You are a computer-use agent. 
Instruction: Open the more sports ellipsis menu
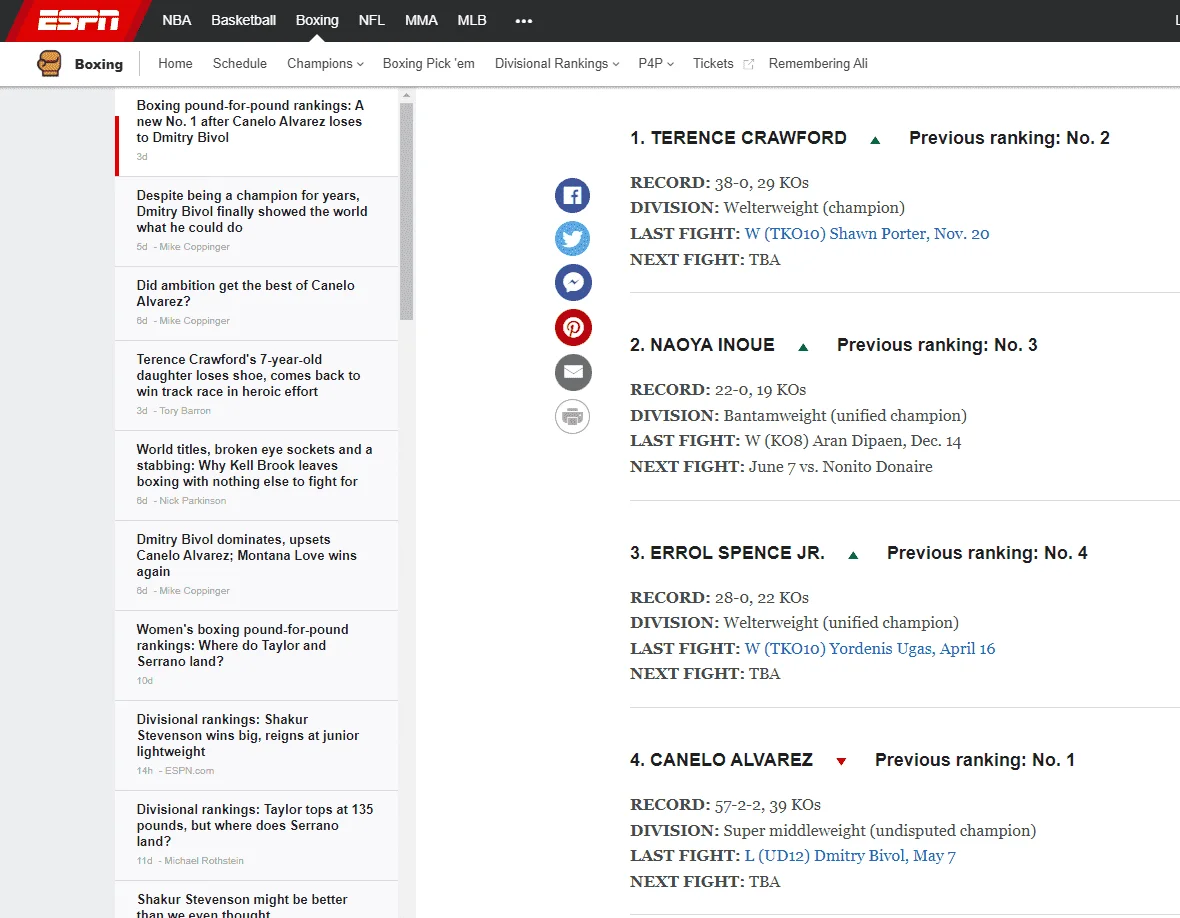click(524, 21)
